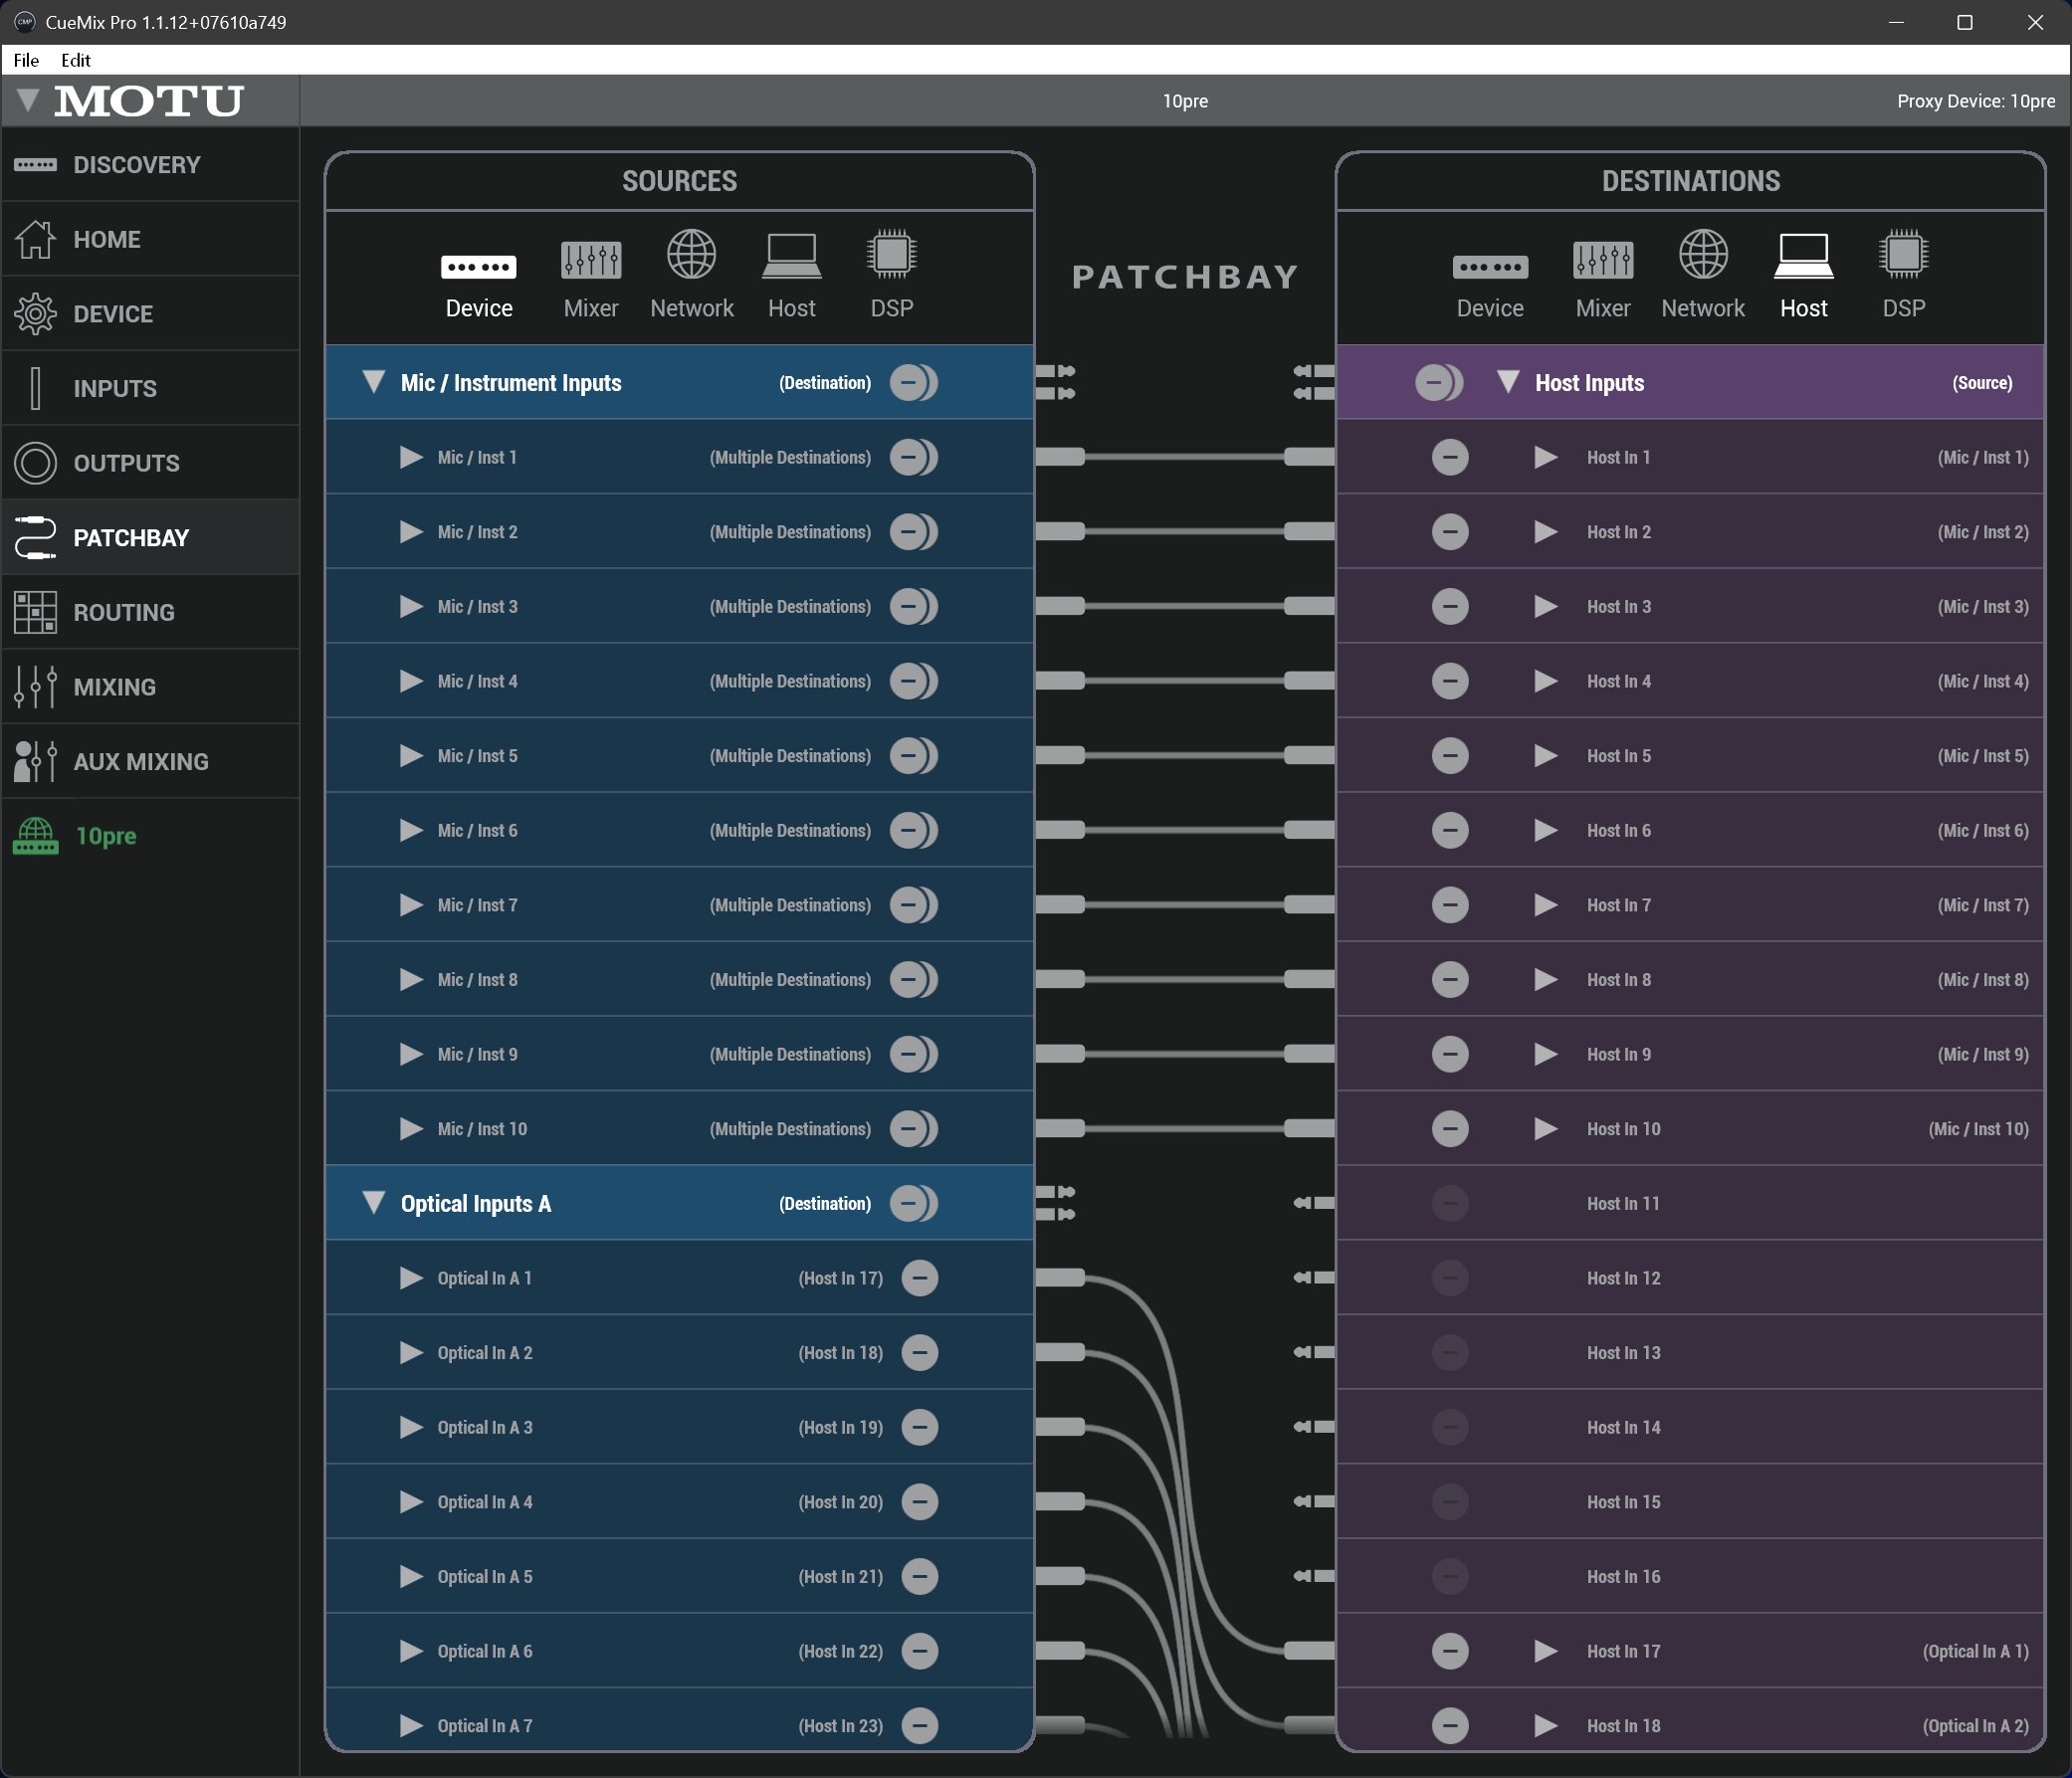Open the Edit menu

point(76,60)
